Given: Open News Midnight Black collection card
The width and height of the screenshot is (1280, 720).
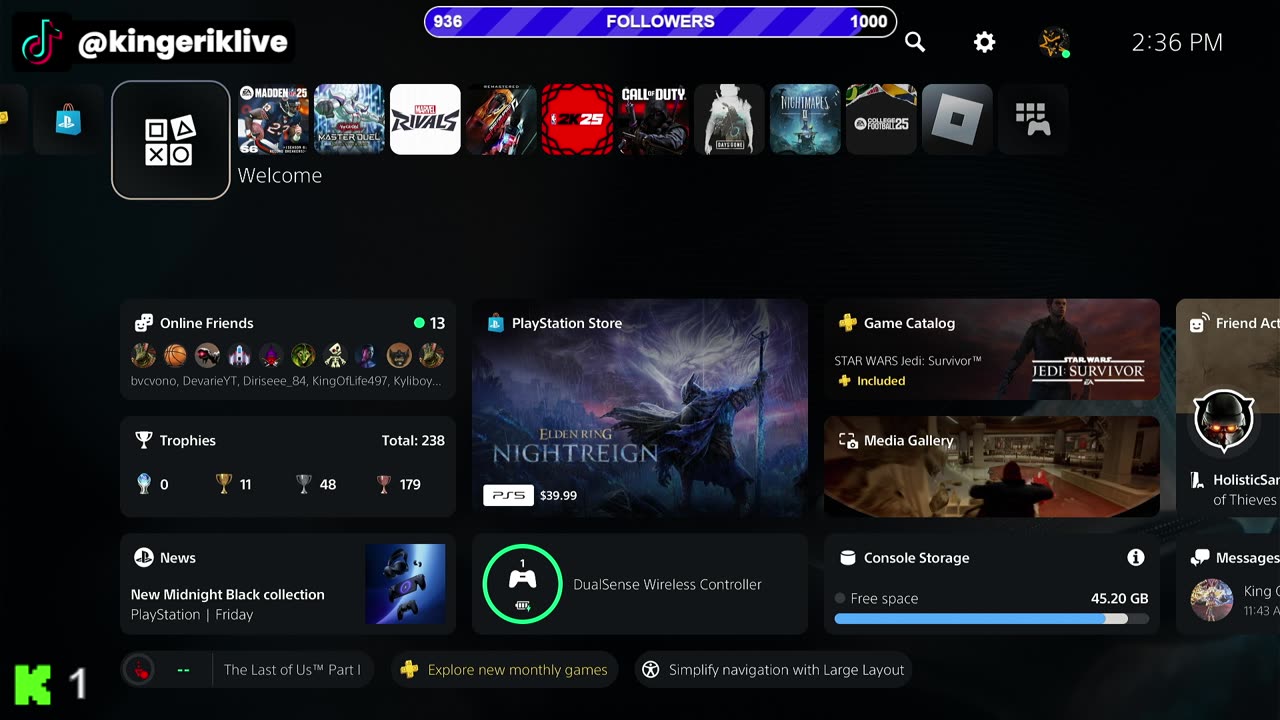Looking at the screenshot, I should tap(288, 584).
